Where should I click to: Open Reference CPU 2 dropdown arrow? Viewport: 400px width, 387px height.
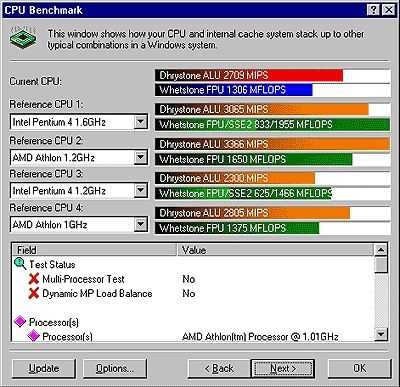(x=141, y=157)
